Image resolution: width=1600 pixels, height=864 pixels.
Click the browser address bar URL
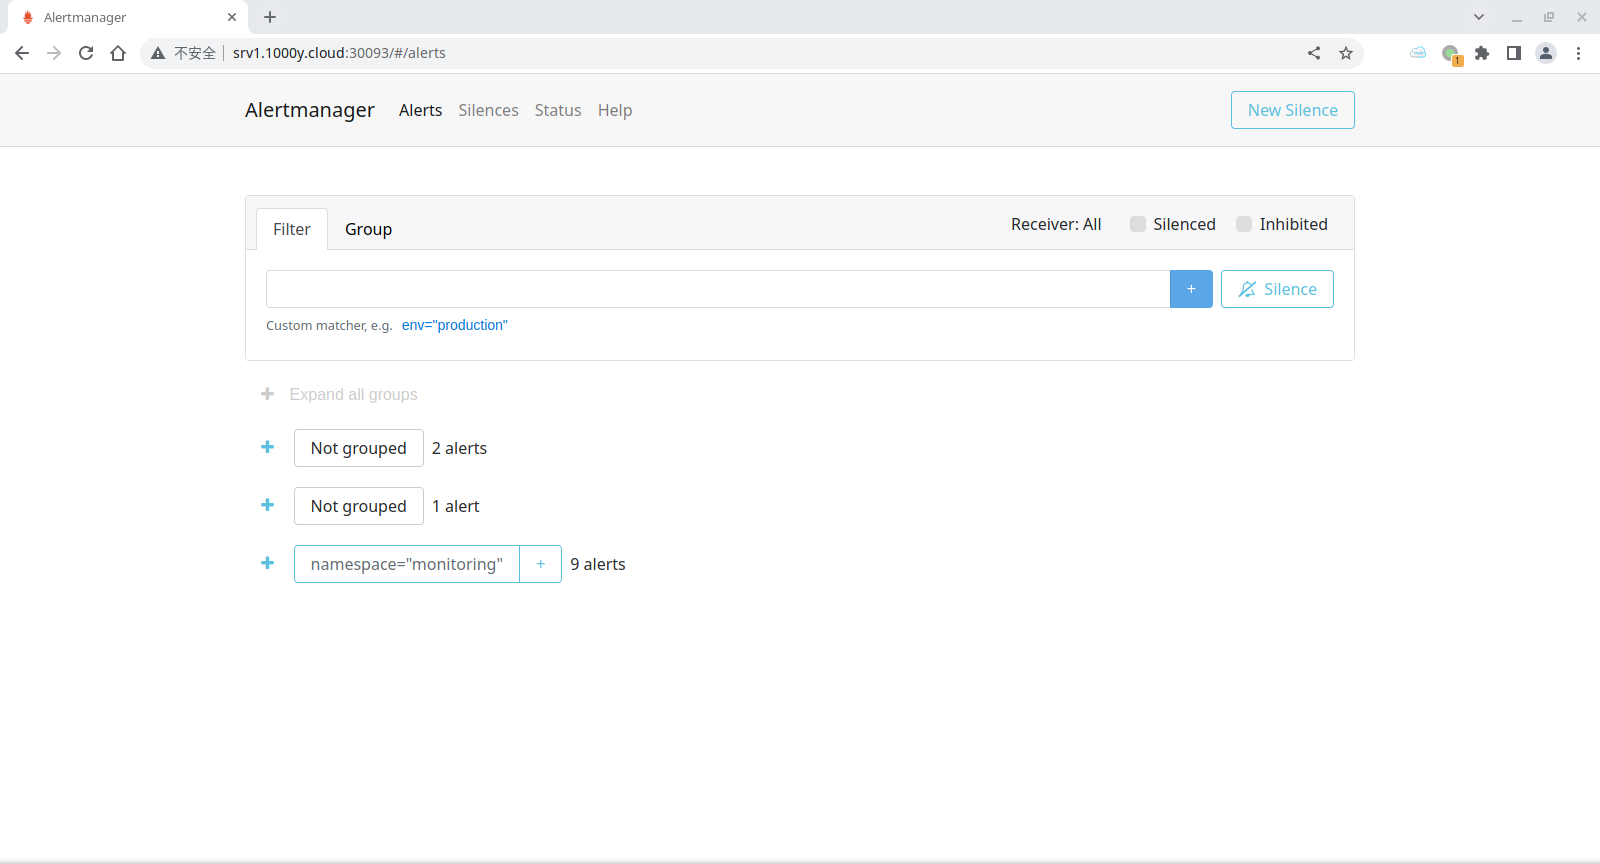click(339, 53)
